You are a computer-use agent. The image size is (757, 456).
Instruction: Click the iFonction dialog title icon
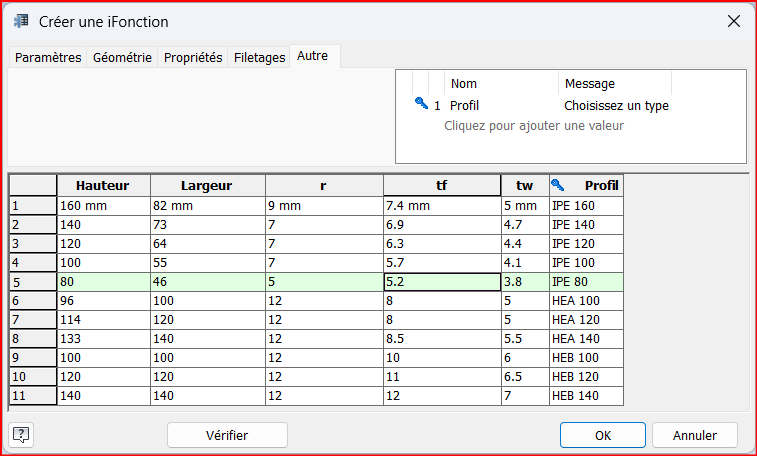[x=21, y=21]
